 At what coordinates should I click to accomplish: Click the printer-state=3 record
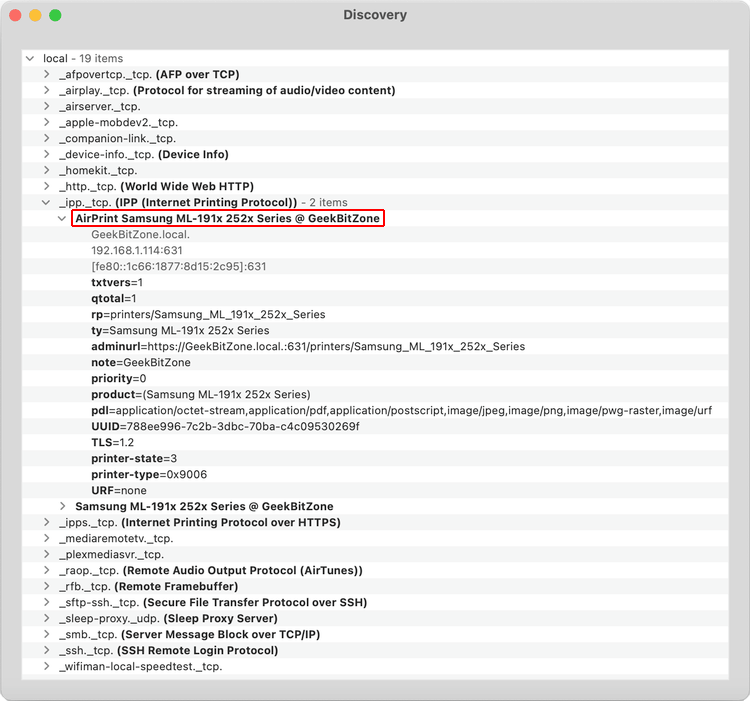coord(134,459)
